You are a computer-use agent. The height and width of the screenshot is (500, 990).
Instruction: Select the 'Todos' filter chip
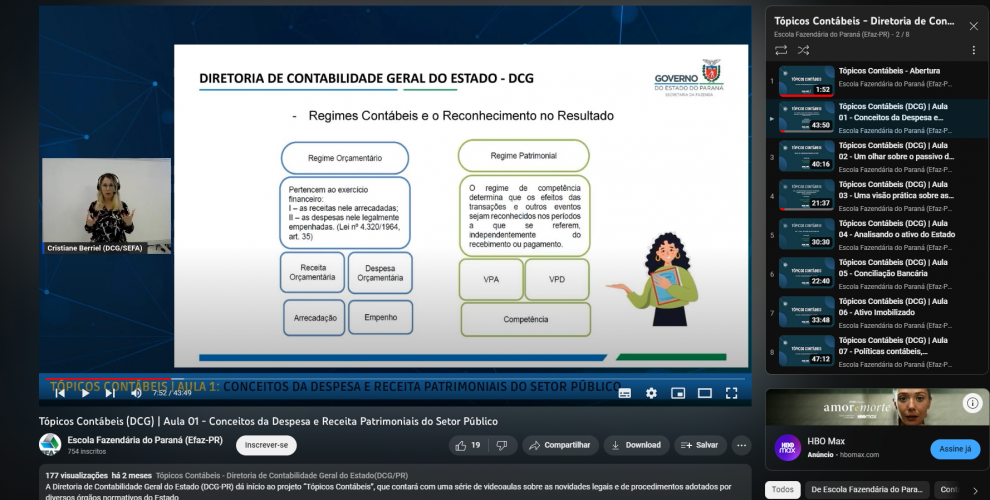coord(783,489)
